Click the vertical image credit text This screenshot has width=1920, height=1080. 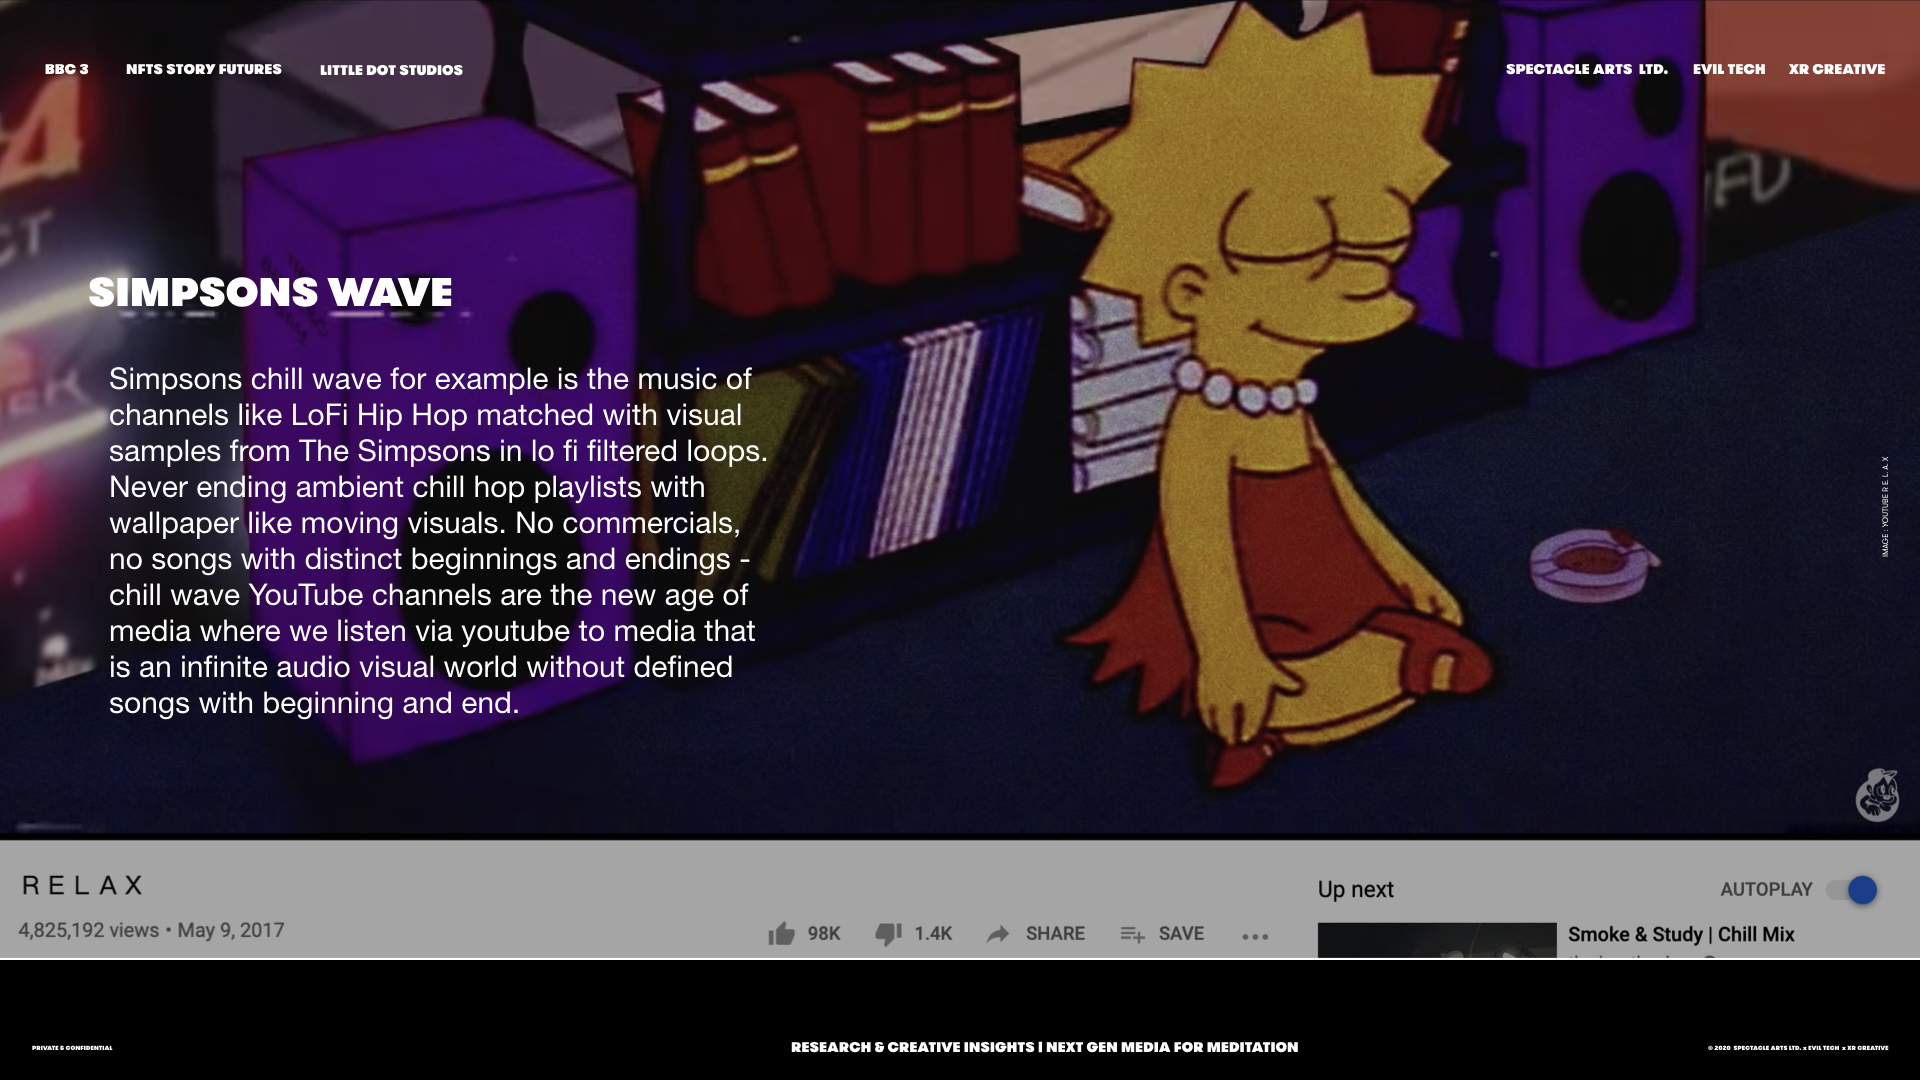pyautogui.click(x=1885, y=506)
